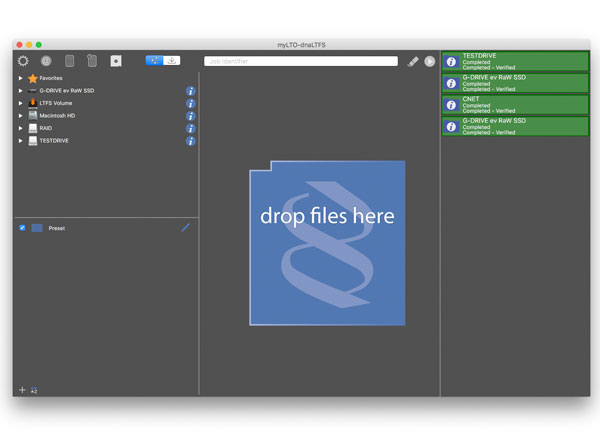Minimize the window with yellow button
Viewport: 600px width, 440px height.
[29, 45]
